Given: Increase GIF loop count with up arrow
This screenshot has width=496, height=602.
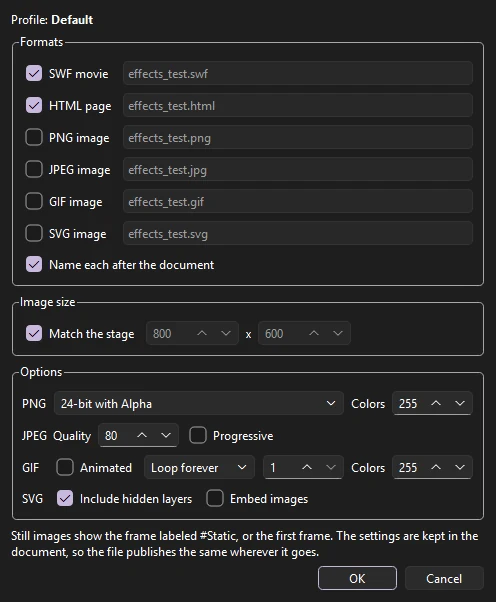Looking at the screenshot, I should coord(307,467).
